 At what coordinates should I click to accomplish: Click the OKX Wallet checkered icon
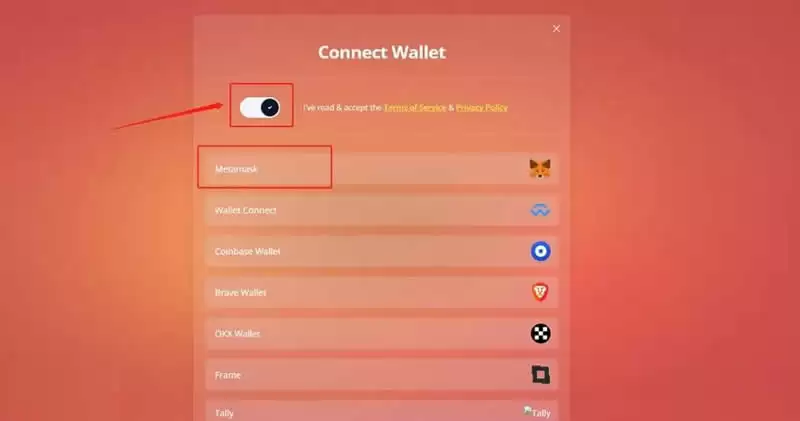[540, 334]
